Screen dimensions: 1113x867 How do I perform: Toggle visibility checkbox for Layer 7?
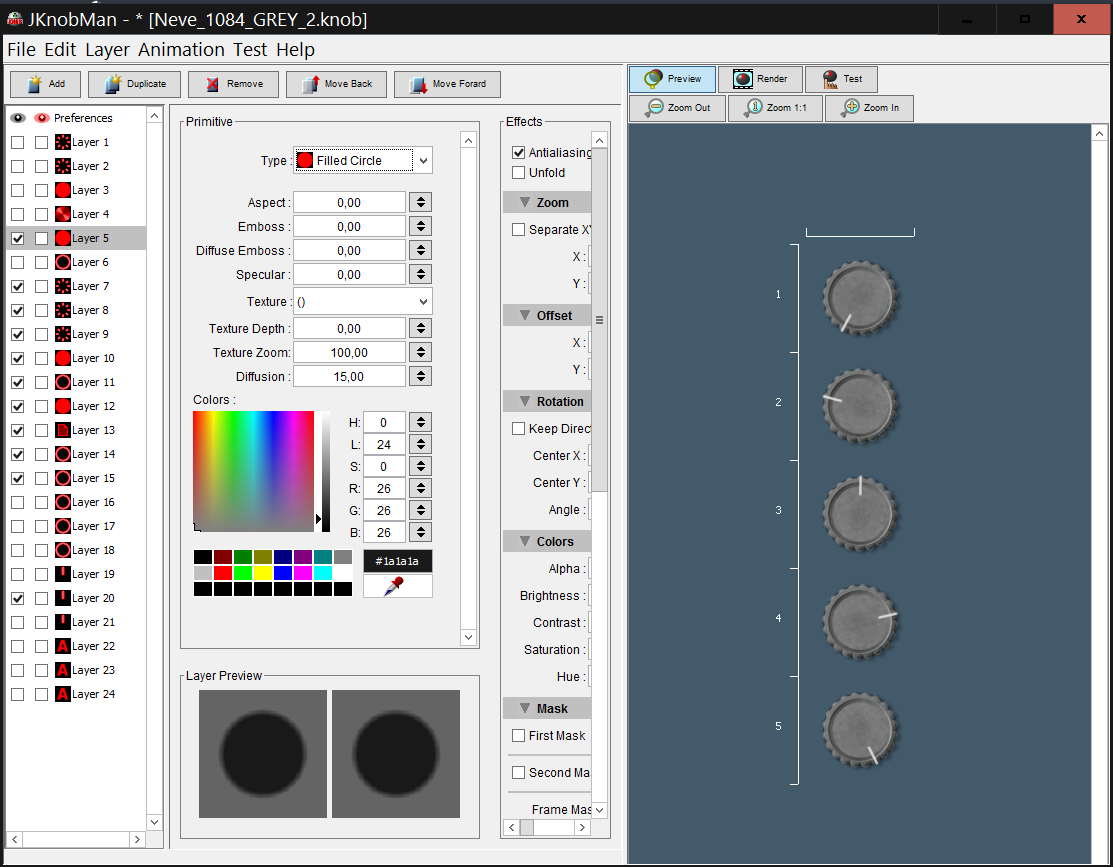[x=18, y=287]
